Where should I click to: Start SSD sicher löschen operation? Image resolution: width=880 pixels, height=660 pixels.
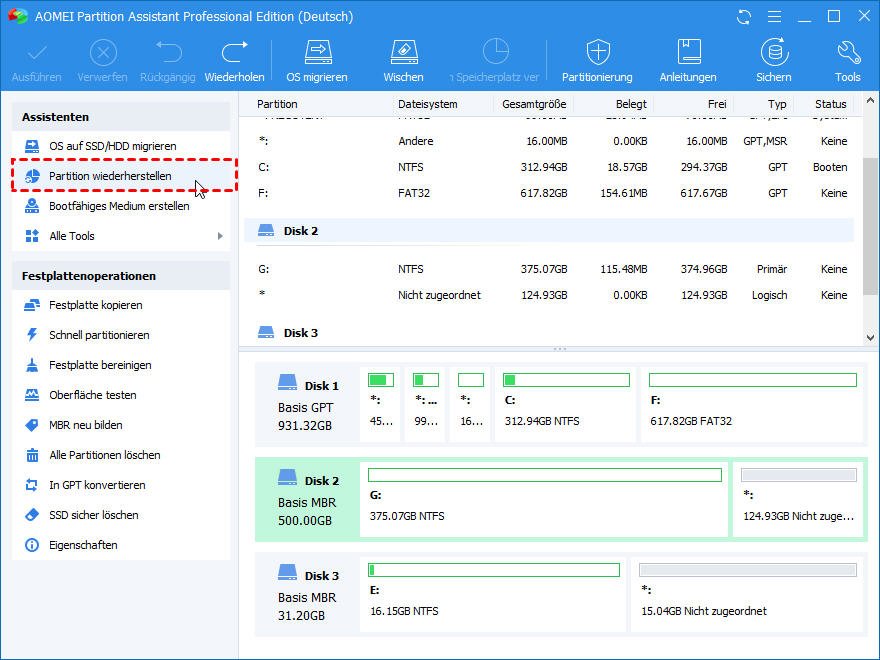pos(93,515)
